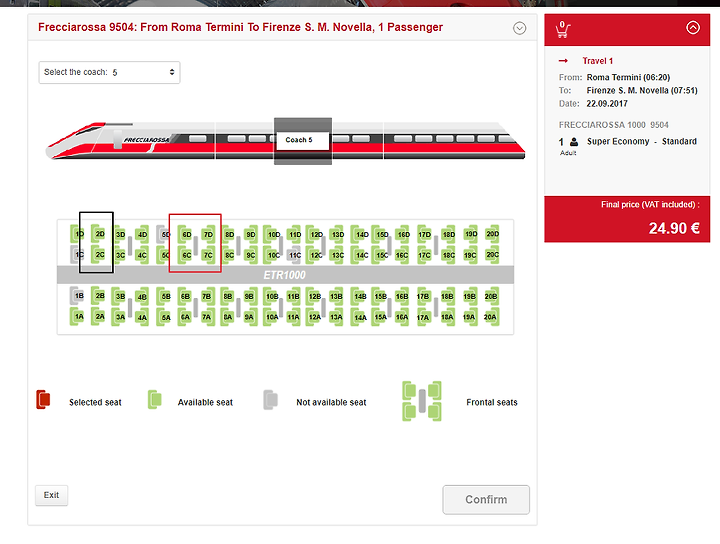Image resolution: width=720 pixels, height=544 pixels.
Task: Select seat 4B
Action: 142,297
